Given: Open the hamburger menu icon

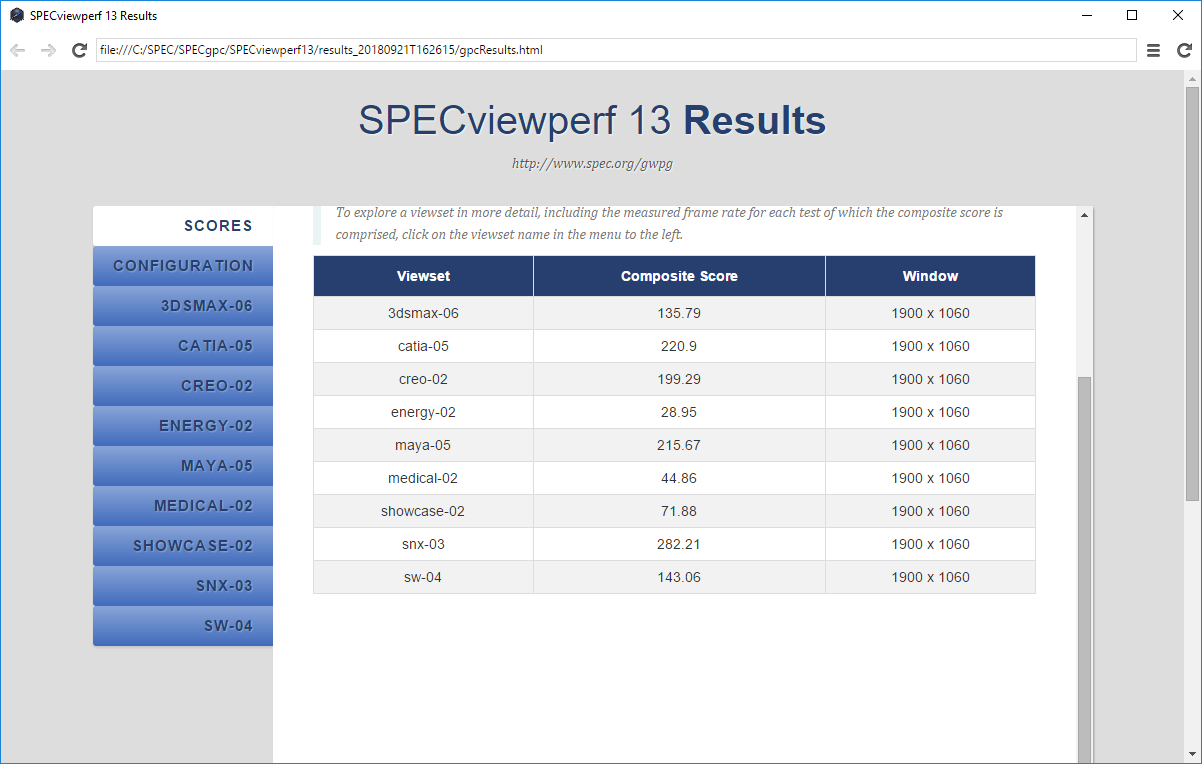Looking at the screenshot, I should pyautogui.click(x=1153, y=50).
